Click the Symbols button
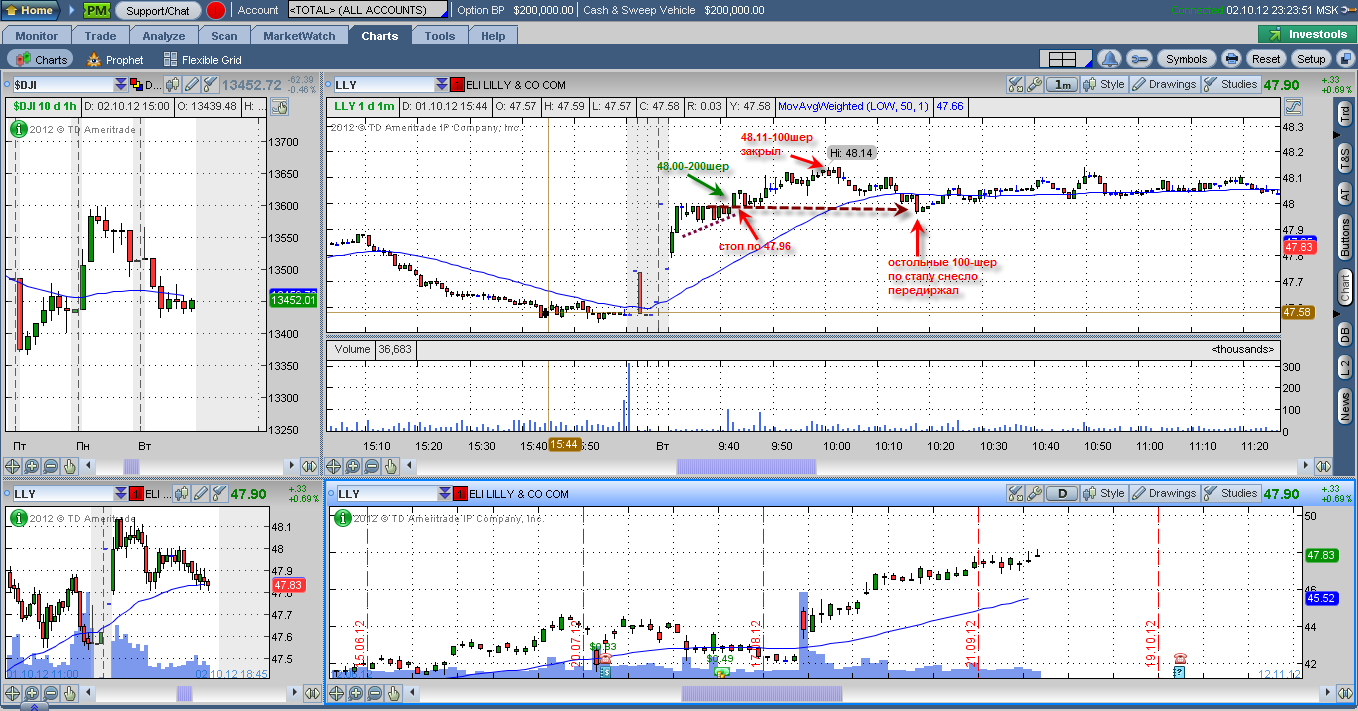This screenshot has width=1358, height=711. pos(1187,59)
